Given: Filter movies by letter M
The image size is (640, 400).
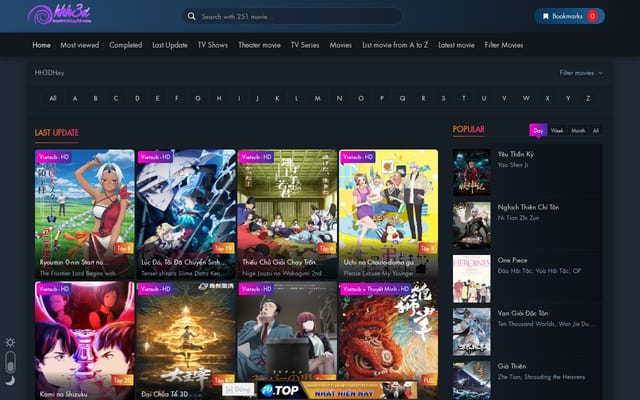Looking at the screenshot, I should click(x=318, y=98).
